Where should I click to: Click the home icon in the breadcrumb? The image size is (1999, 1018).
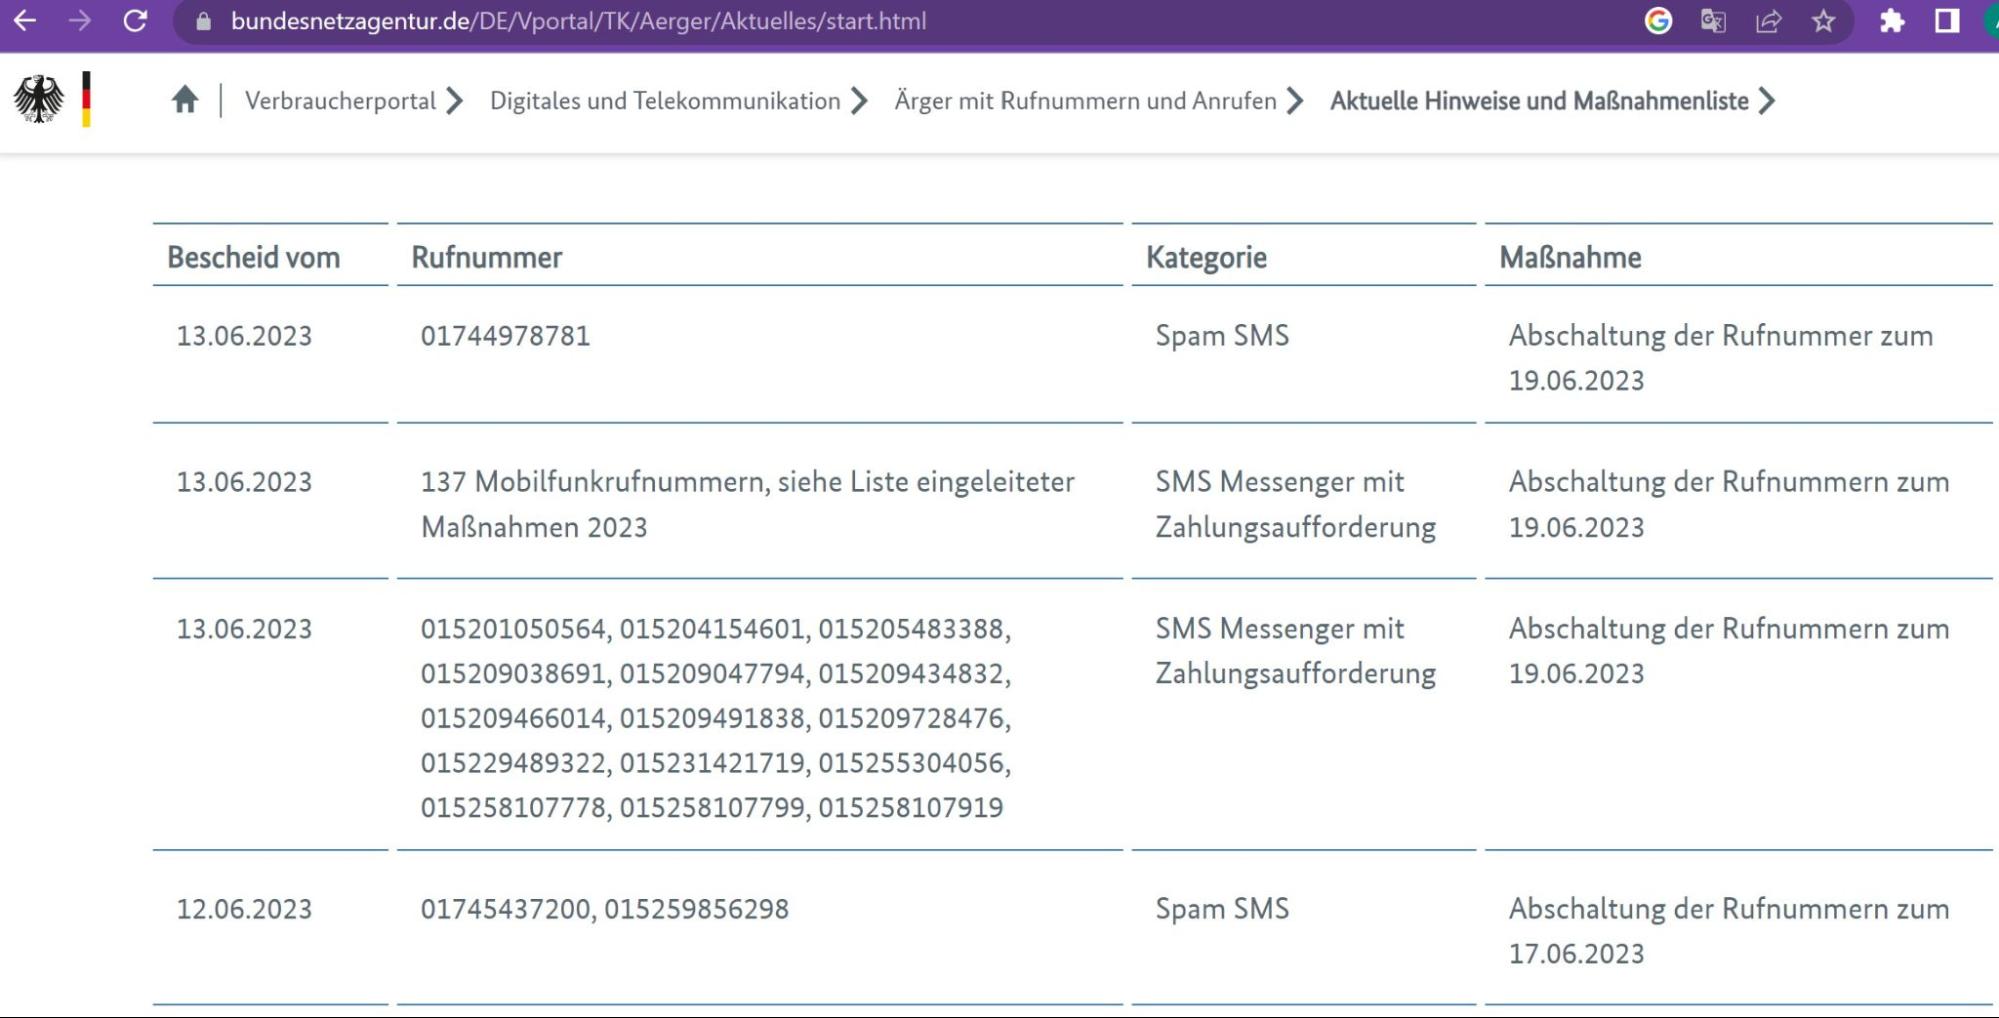pyautogui.click(x=185, y=99)
